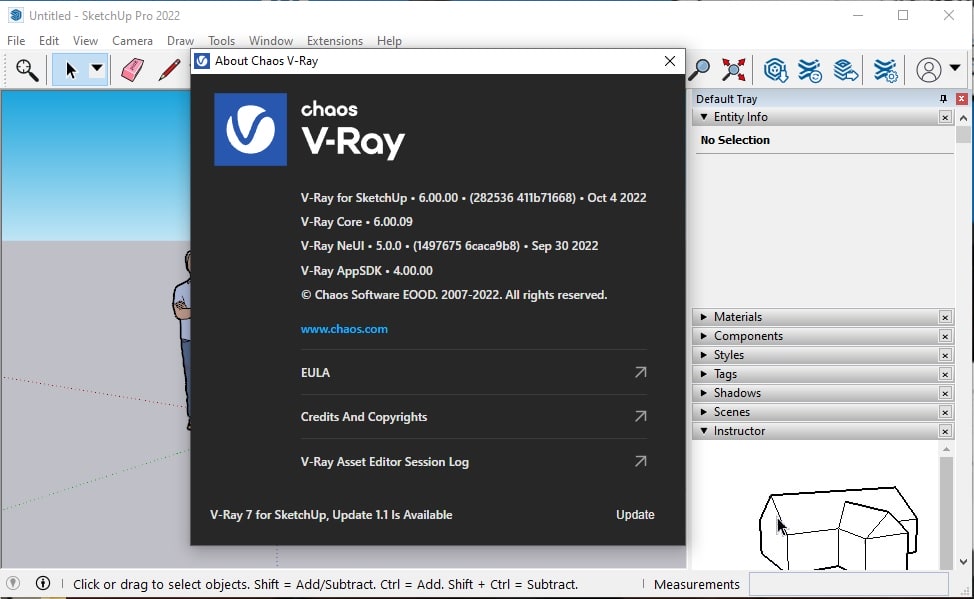This screenshot has height=599, width=974.
Task: Expand the Scenes panel
Action: coord(704,412)
